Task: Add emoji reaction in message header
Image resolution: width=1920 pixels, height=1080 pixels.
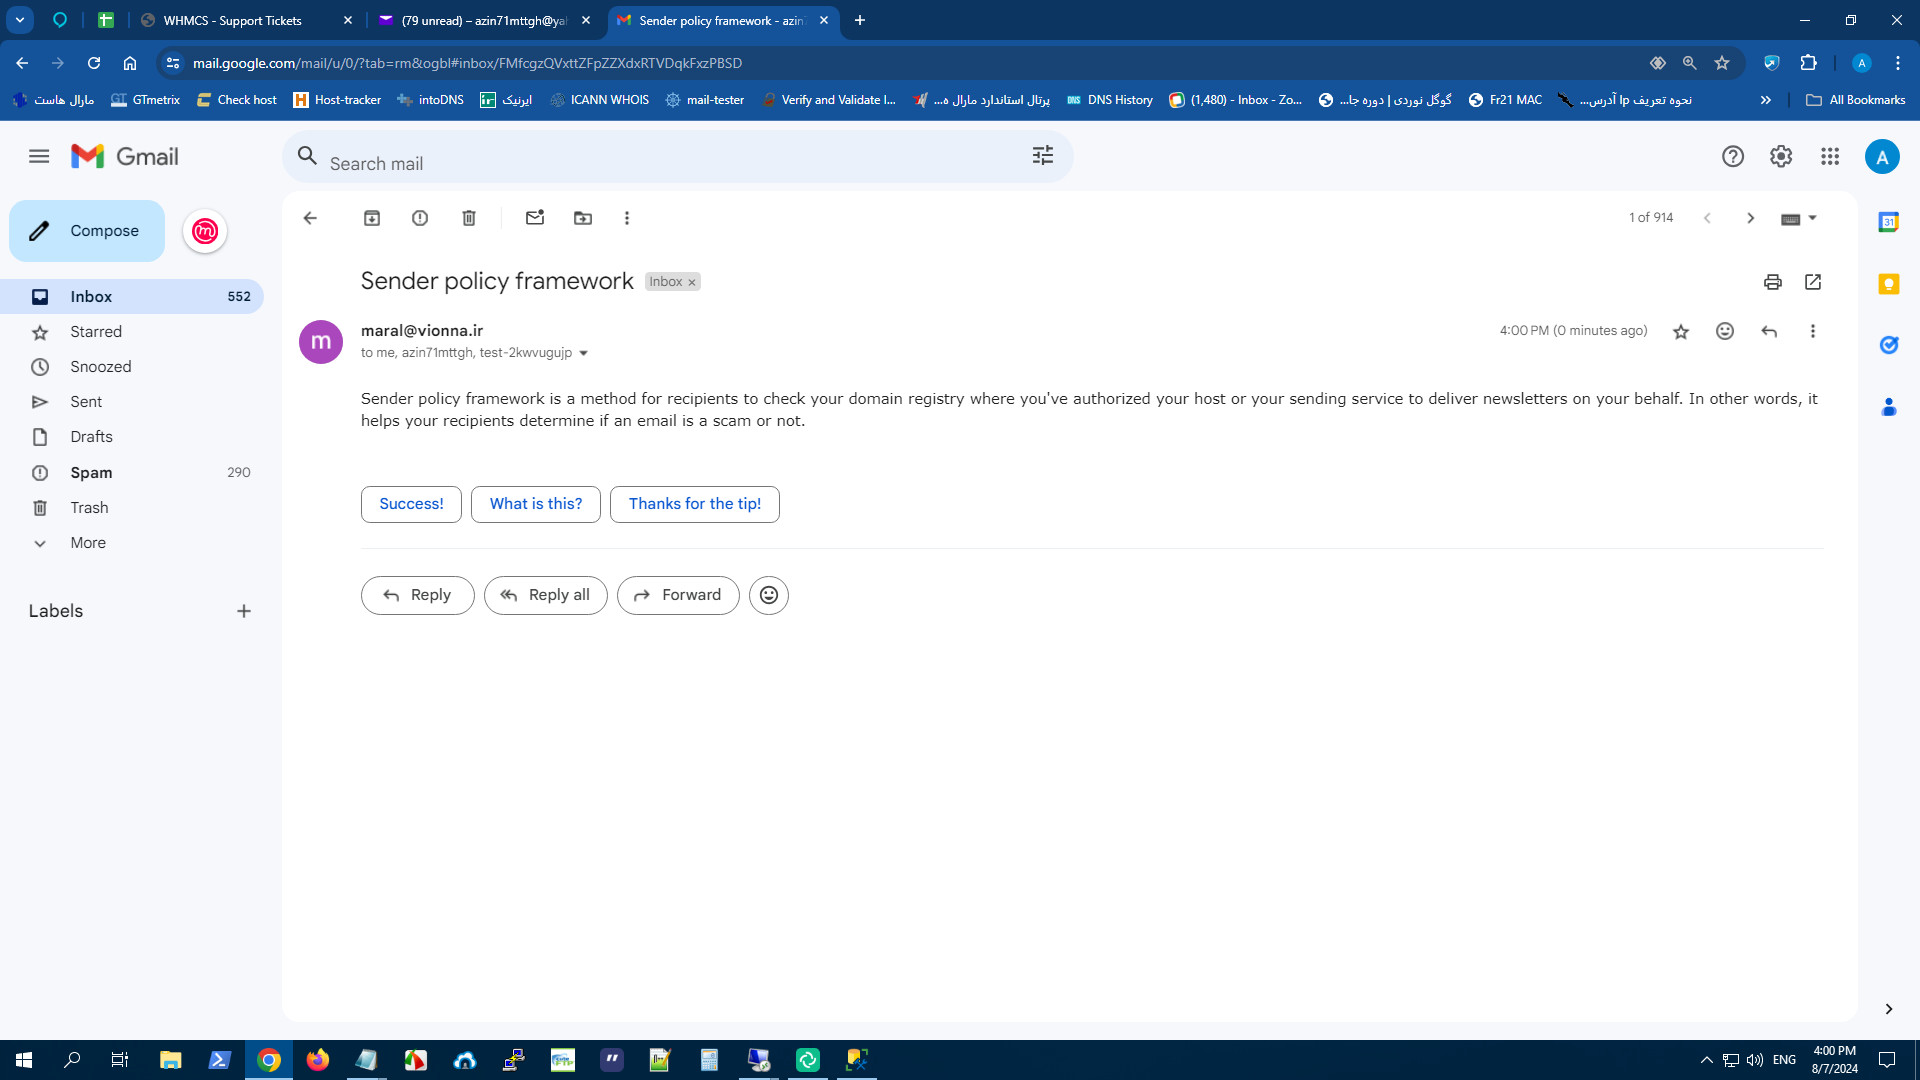Action: tap(1725, 331)
